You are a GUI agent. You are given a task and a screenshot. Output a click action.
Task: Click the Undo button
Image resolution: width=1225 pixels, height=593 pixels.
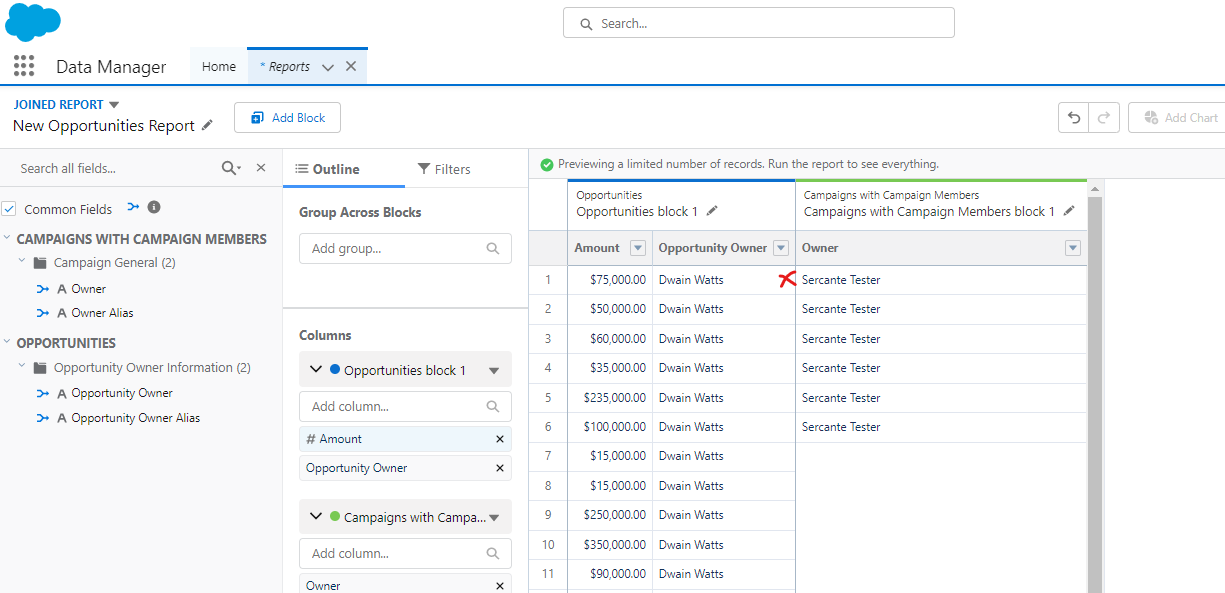1074,118
